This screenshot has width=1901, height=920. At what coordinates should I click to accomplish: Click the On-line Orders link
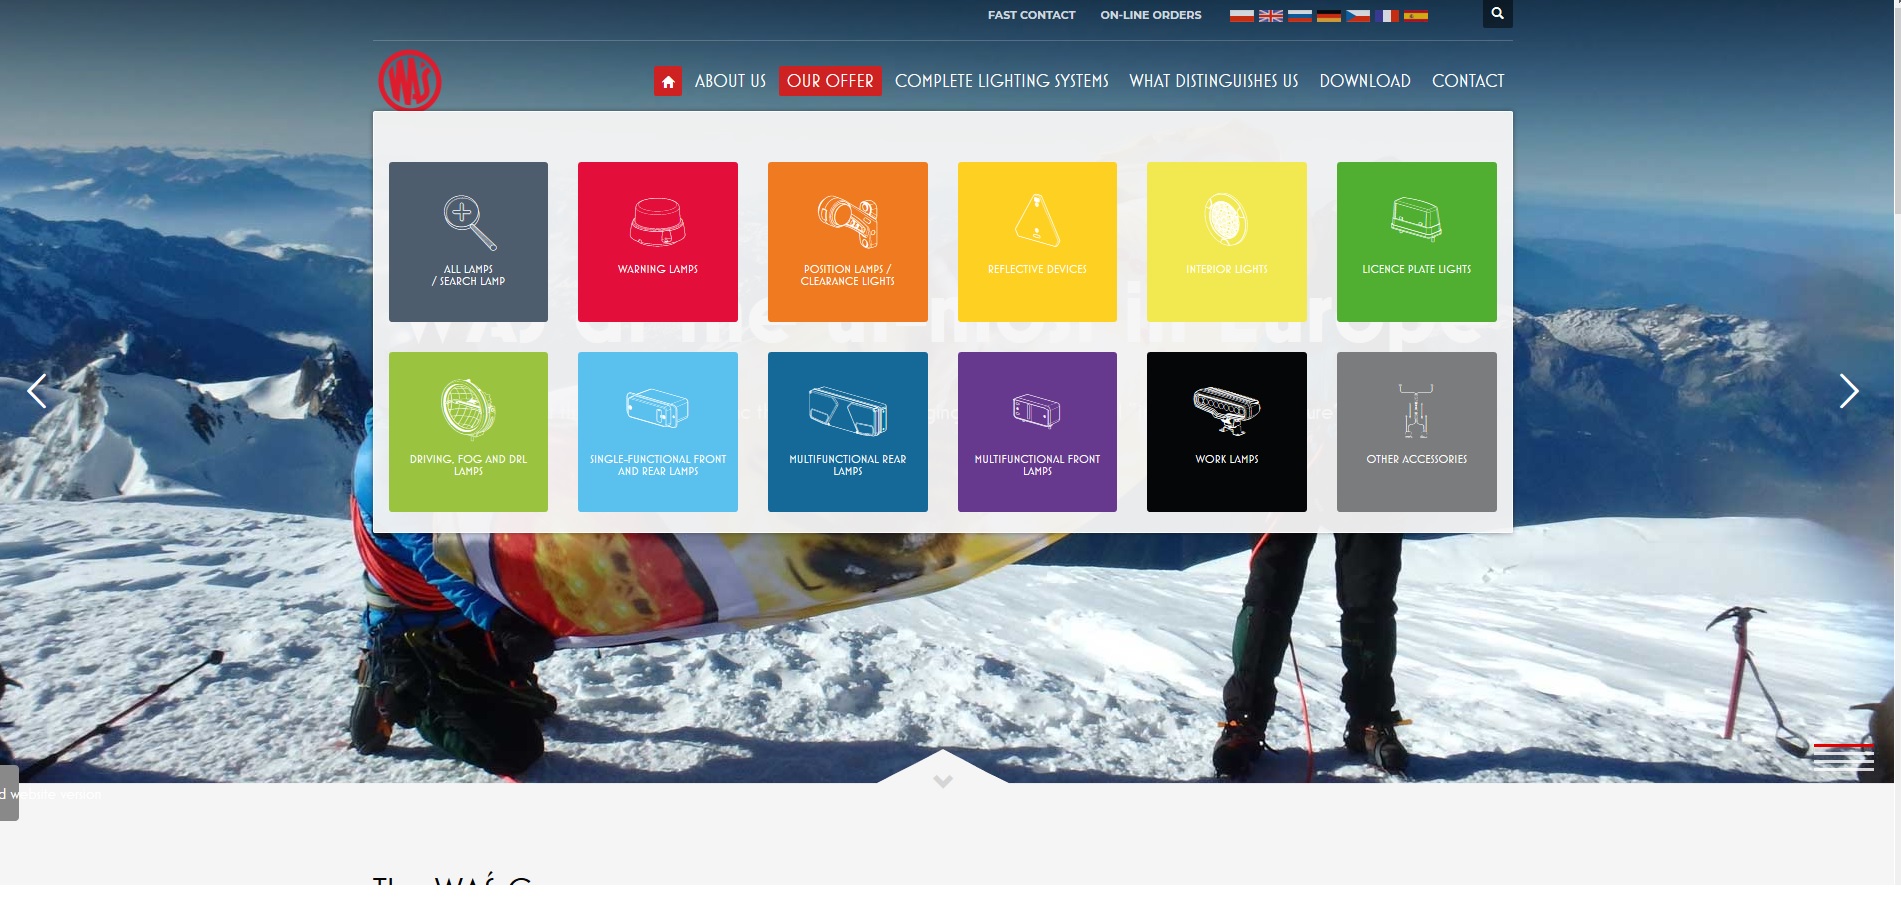click(x=1150, y=15)
